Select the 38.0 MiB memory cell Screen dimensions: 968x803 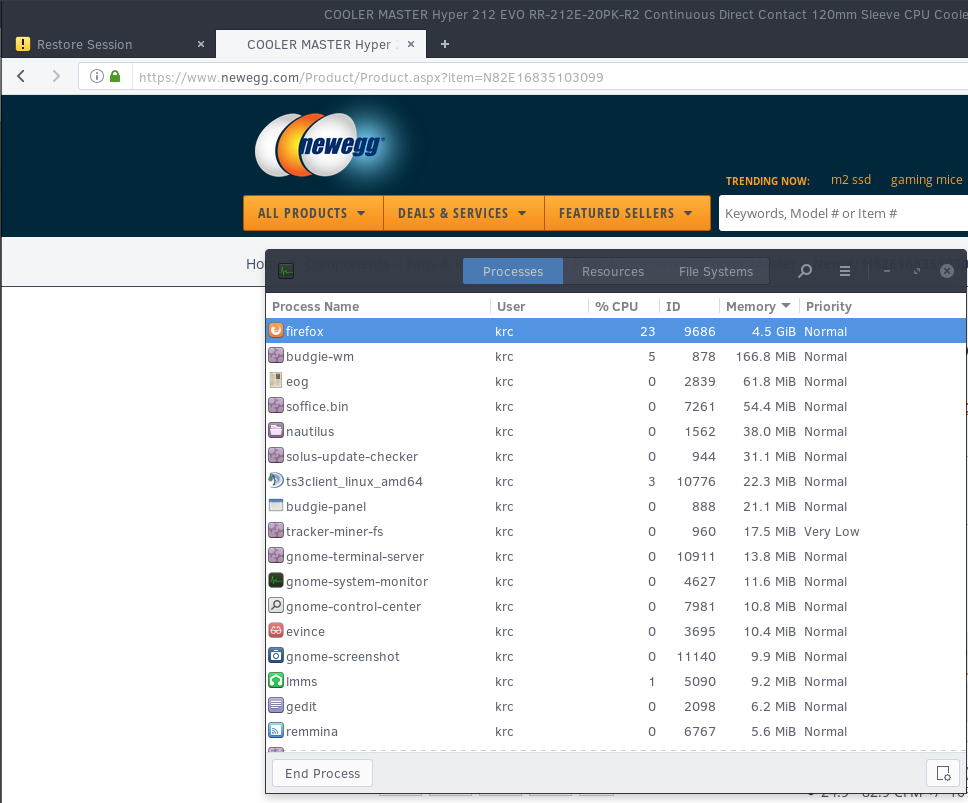(x=769, y=431)
